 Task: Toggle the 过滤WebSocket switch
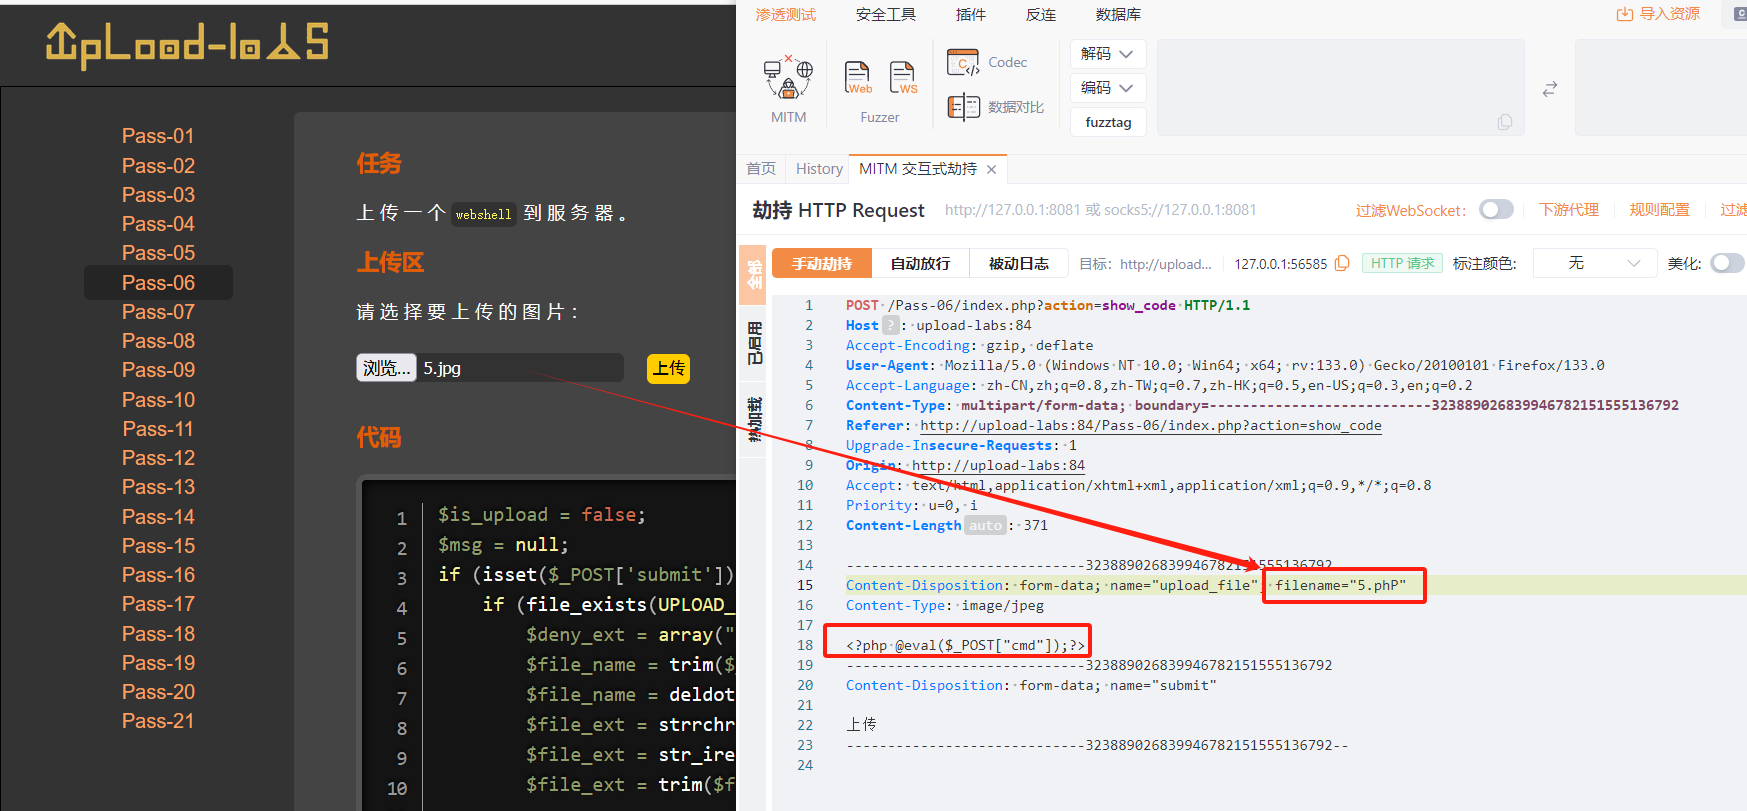(x=1496, y=209)
